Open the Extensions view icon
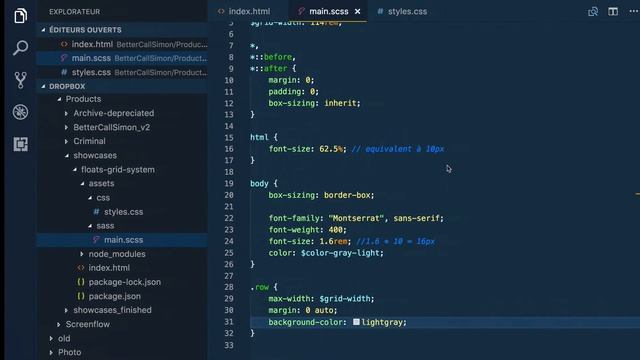The image size is (640, 360). (x=20, y=144)
